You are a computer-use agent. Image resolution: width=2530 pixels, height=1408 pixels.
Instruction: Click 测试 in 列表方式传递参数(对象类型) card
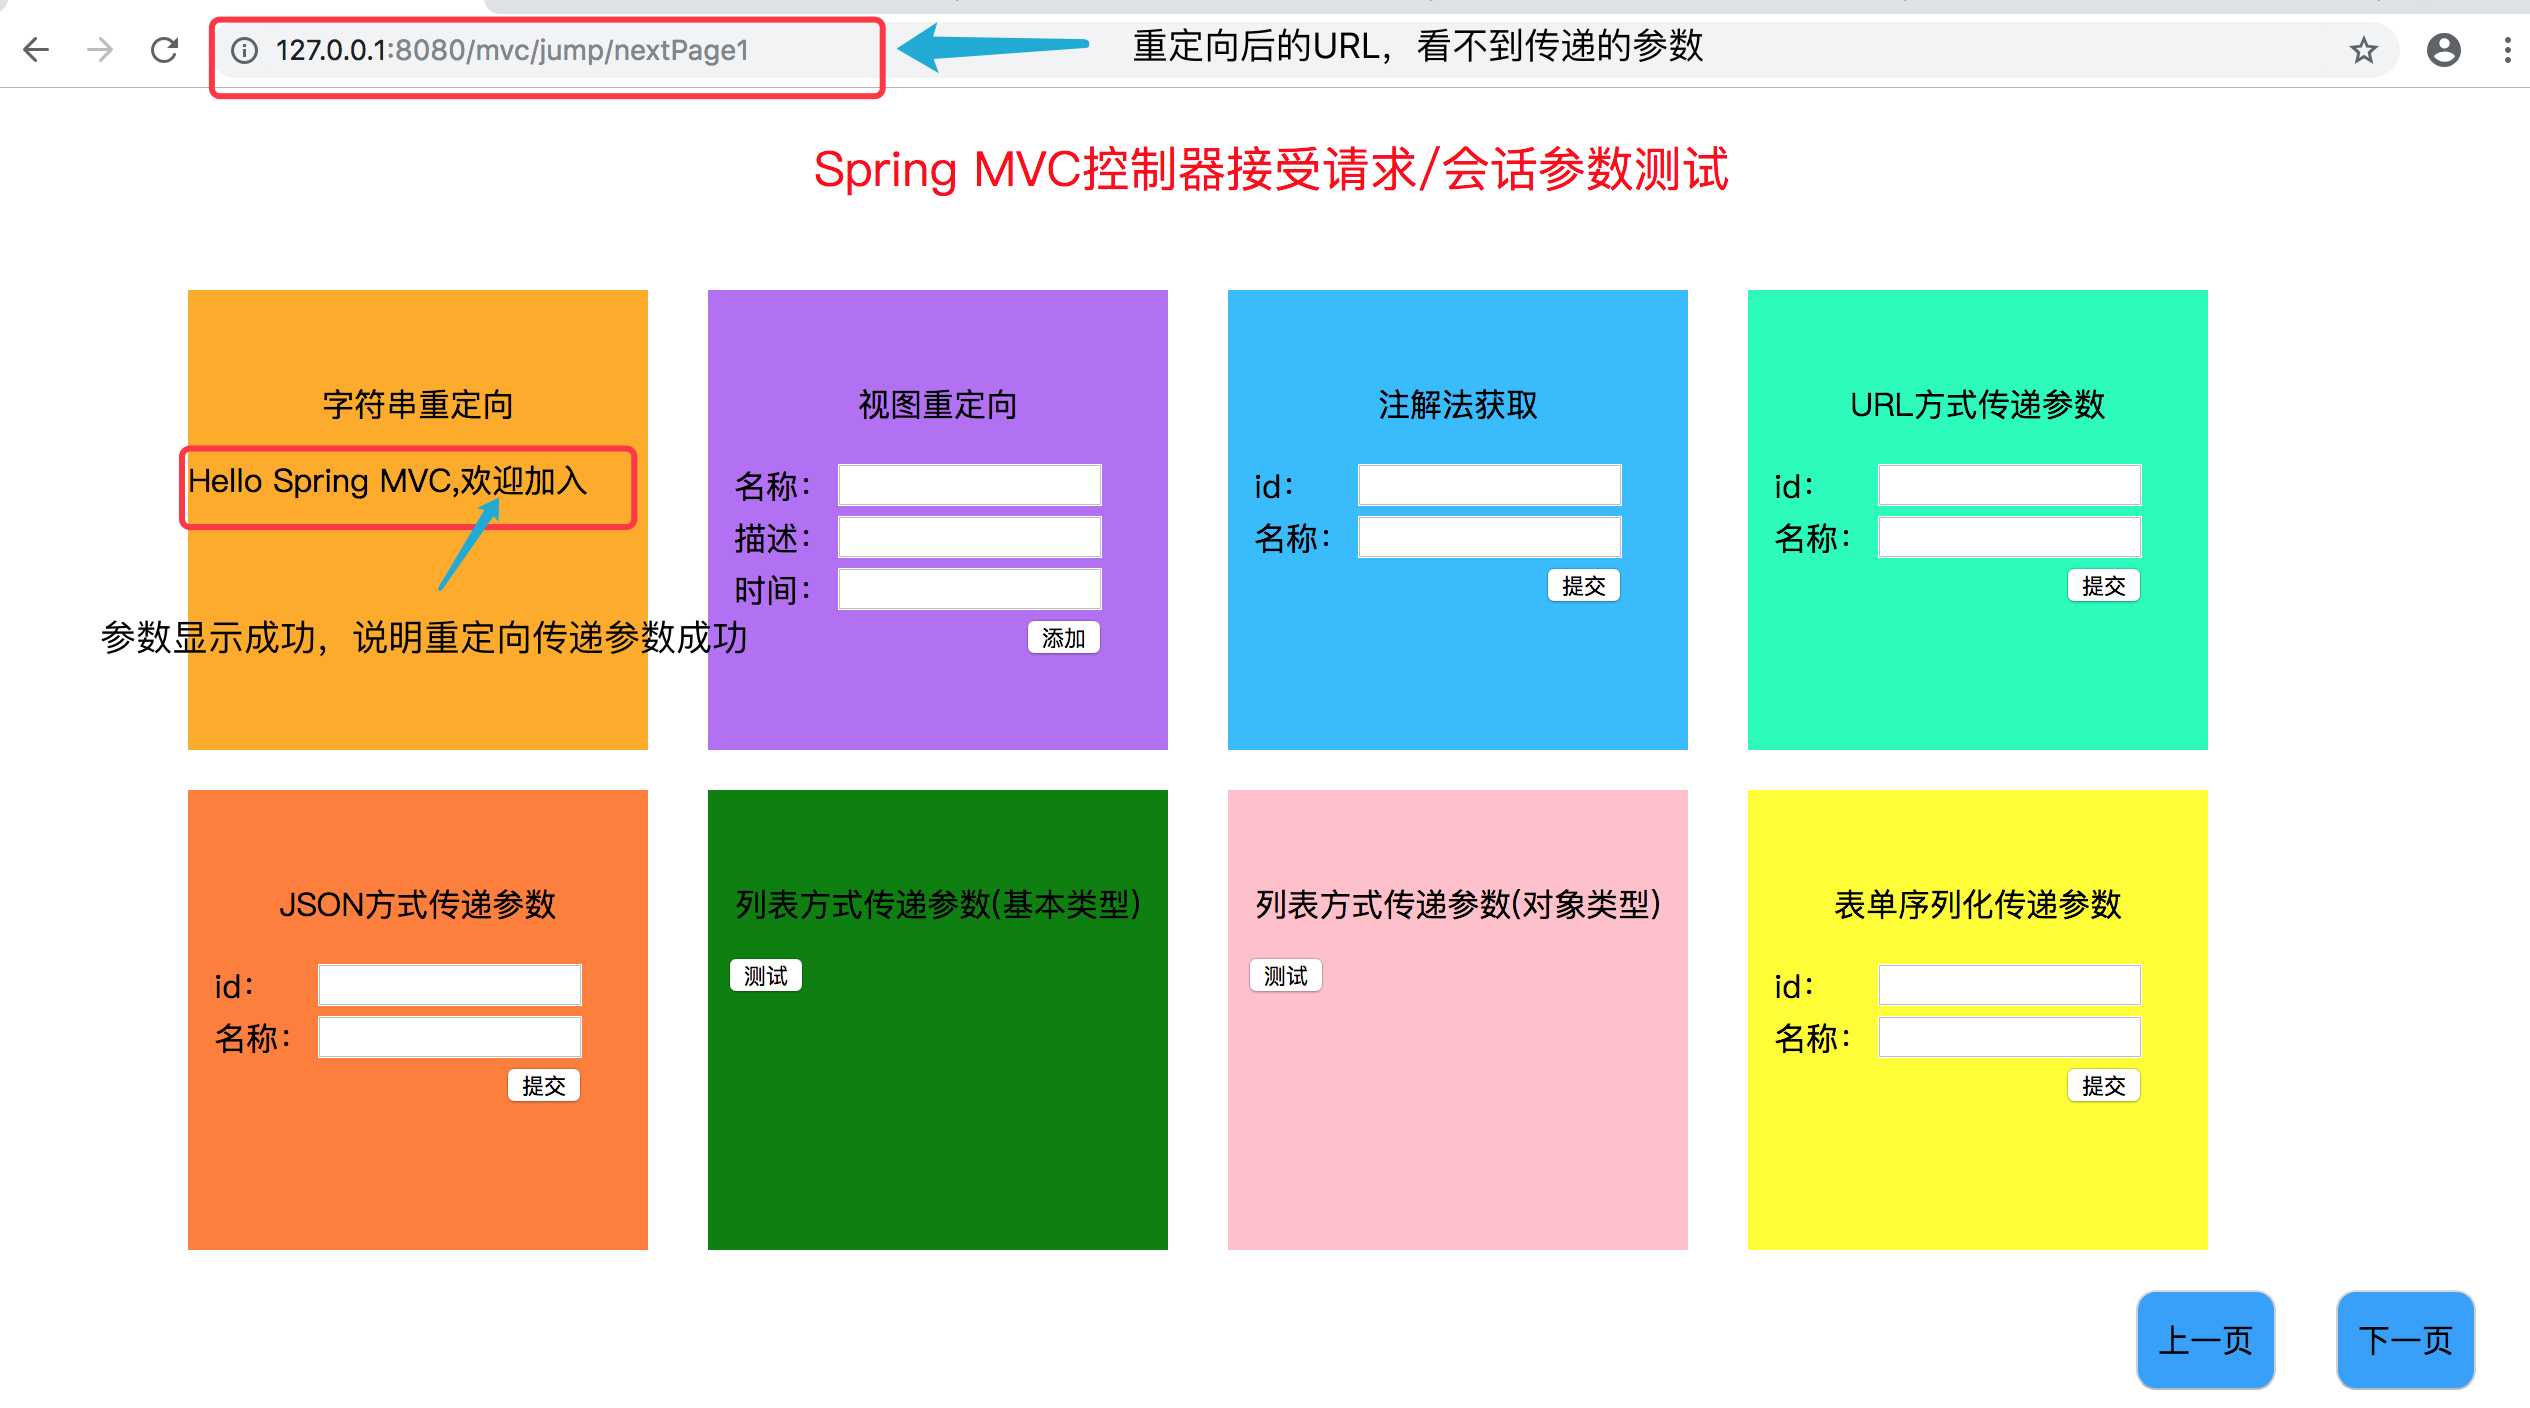pyautogui.click(x=1285, y=976)
